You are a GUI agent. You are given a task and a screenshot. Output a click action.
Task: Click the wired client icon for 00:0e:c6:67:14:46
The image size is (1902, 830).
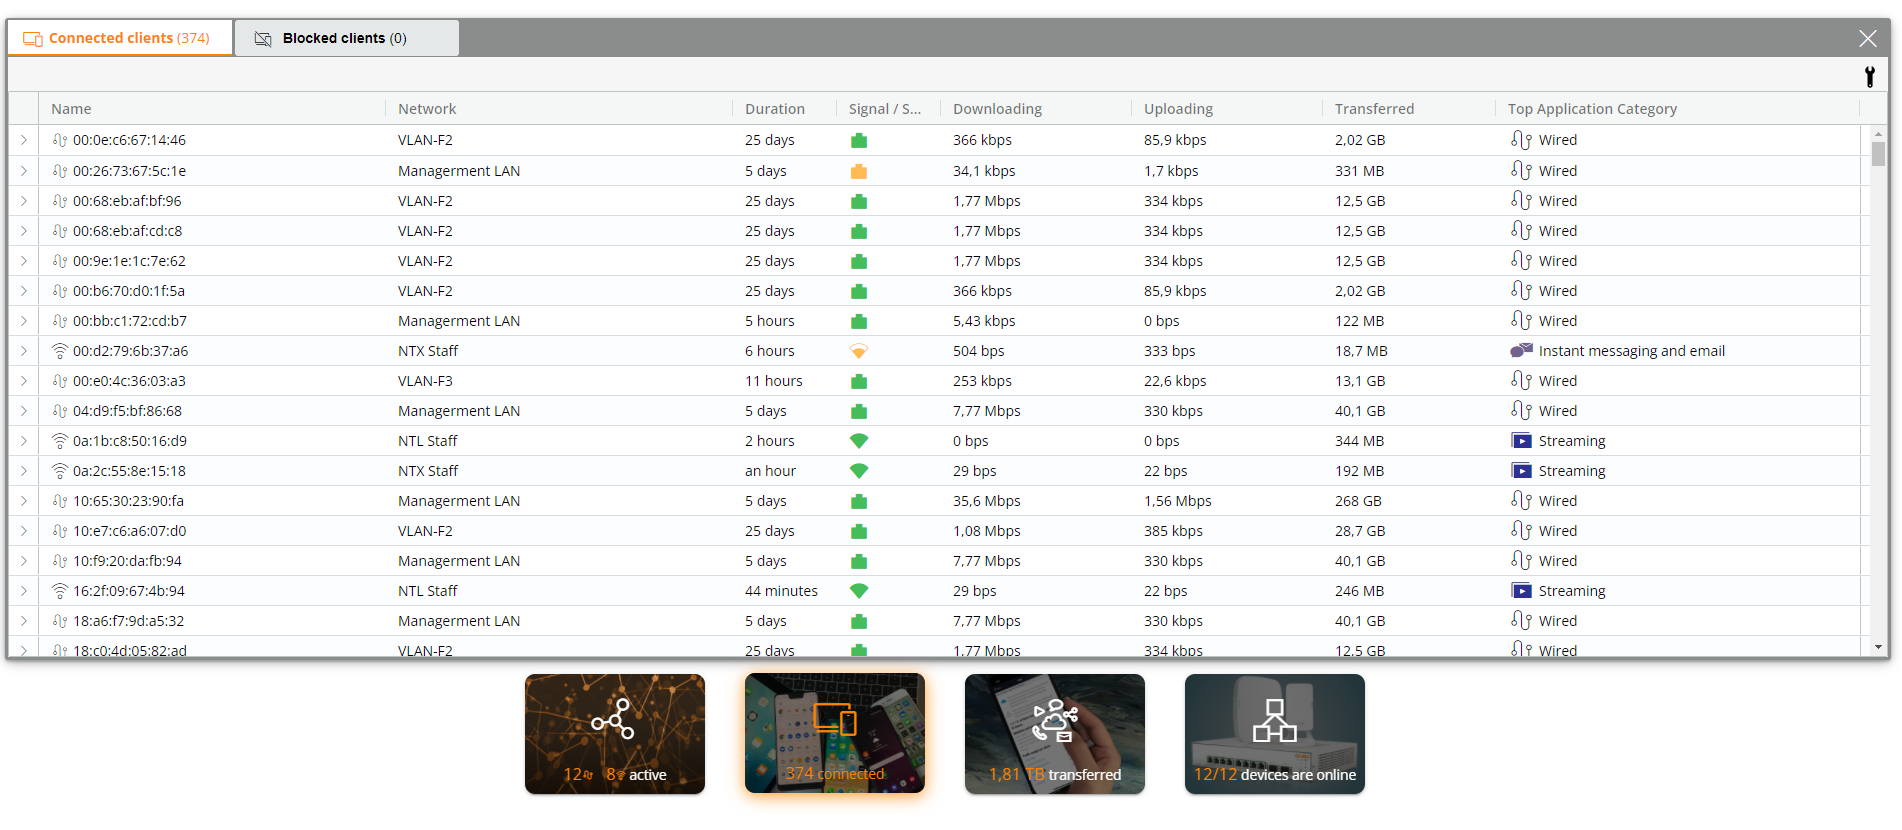[60, 140]
